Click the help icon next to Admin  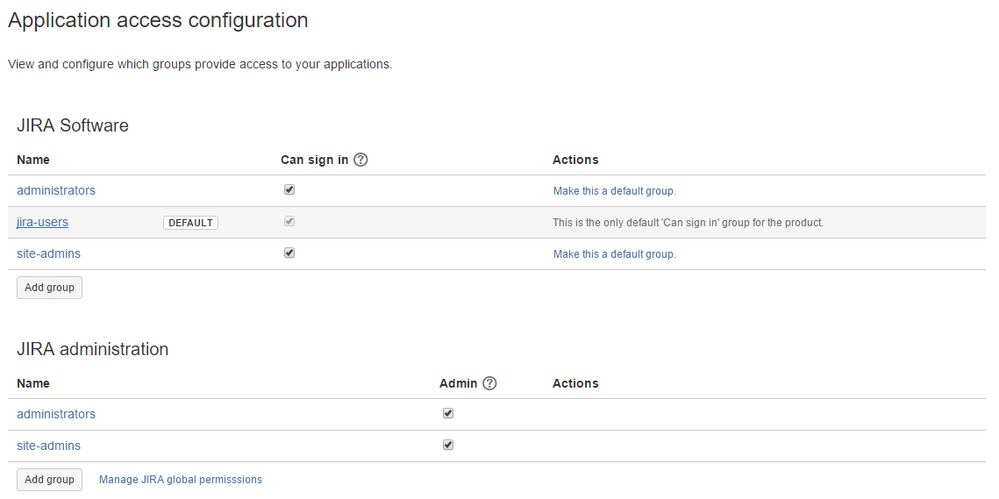489,384
